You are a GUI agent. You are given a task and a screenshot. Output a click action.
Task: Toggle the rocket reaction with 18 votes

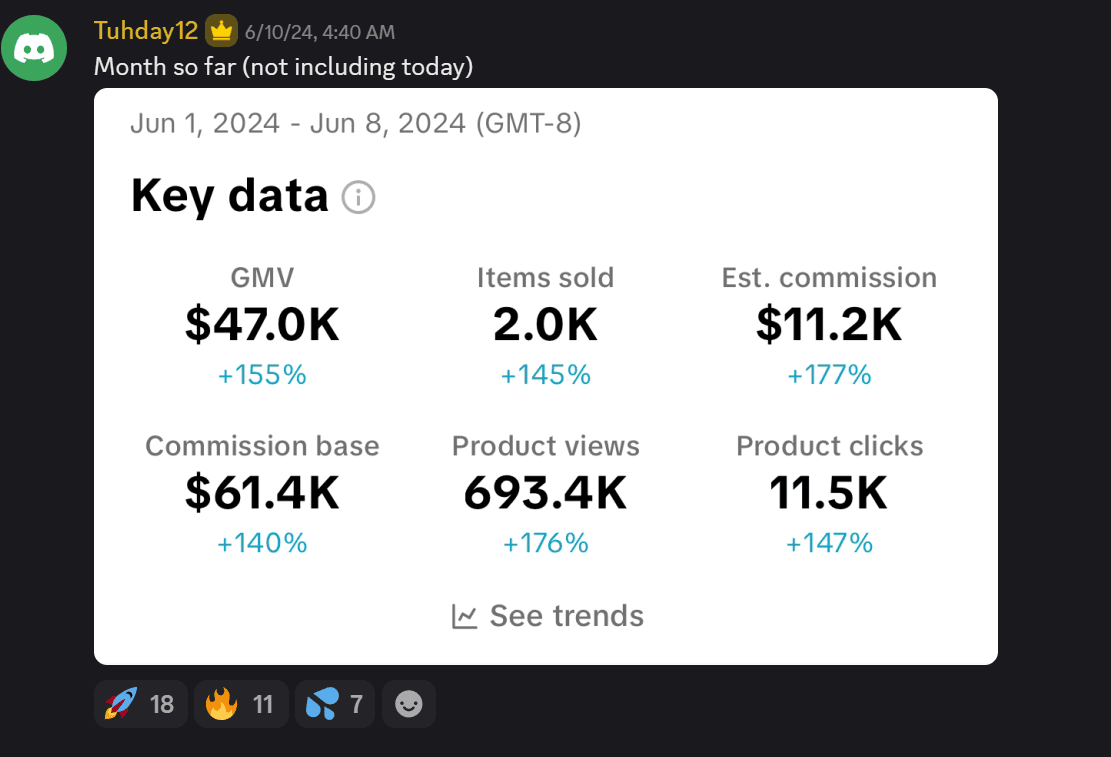tap(140, 705)
